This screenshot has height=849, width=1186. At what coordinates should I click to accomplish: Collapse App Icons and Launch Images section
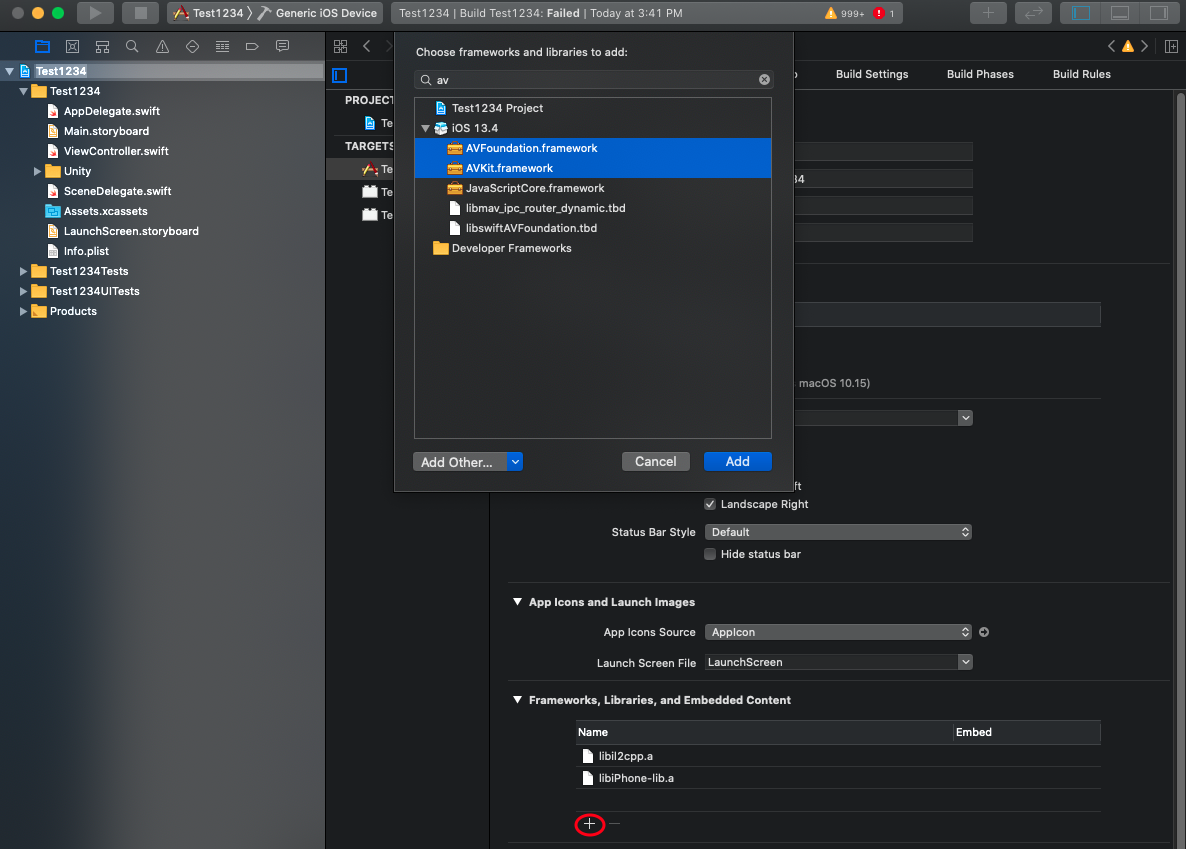pos(517,602)
